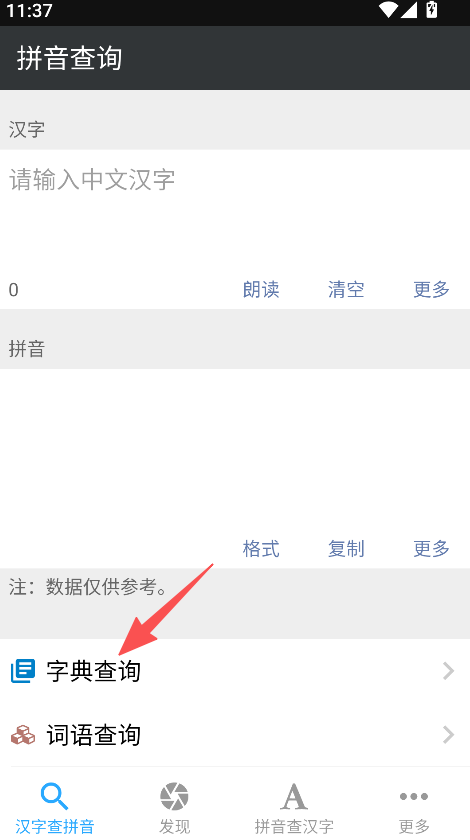
Task: Open 更多 options under the 汉字 input
Action: pos(431,290)
